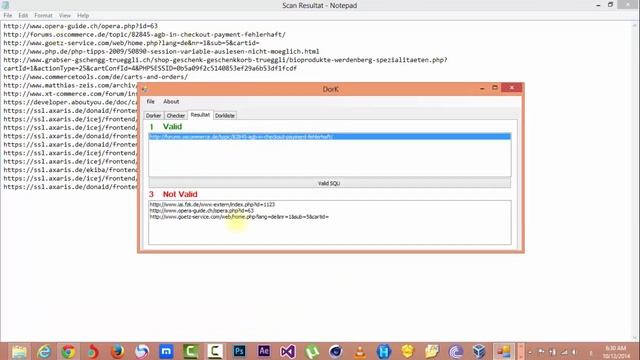Click the grabser-geschengg-trueggli.ch line in Notepad
The height and width of the screenshot is (360, 640).
point(225,60)
